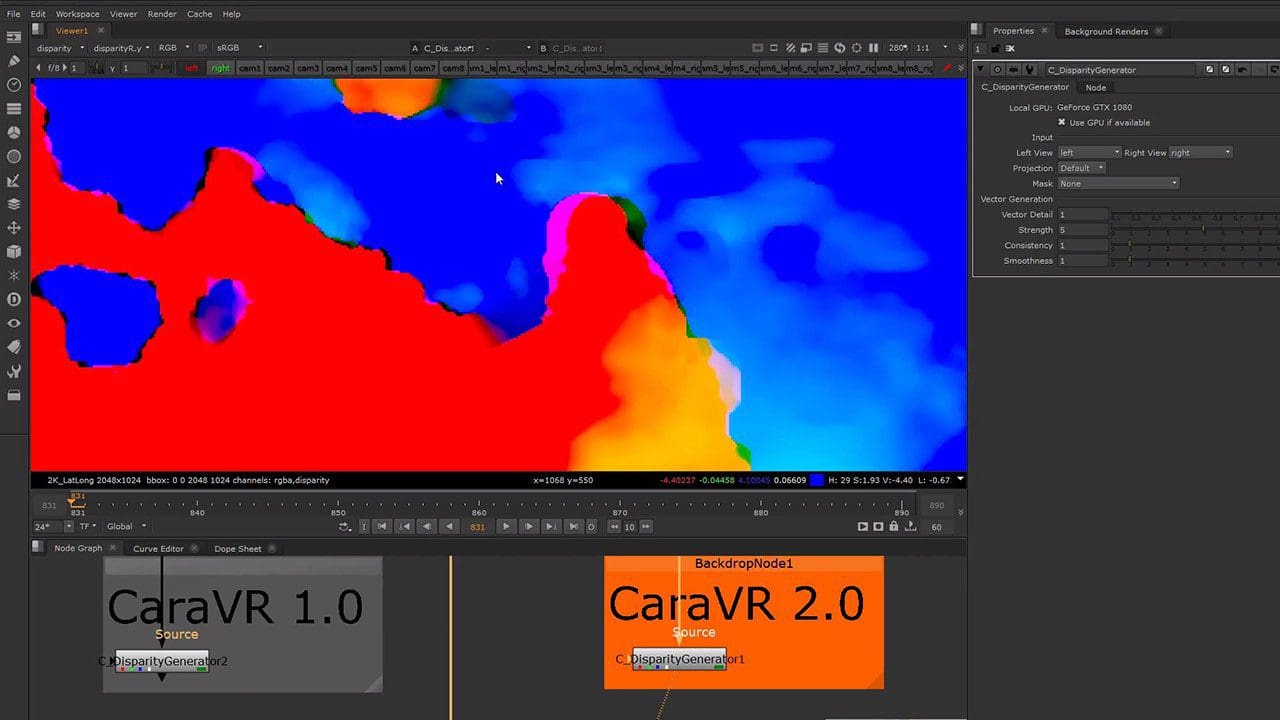
Task: Open the MetaData tag icon
Action: coord(14,347)
